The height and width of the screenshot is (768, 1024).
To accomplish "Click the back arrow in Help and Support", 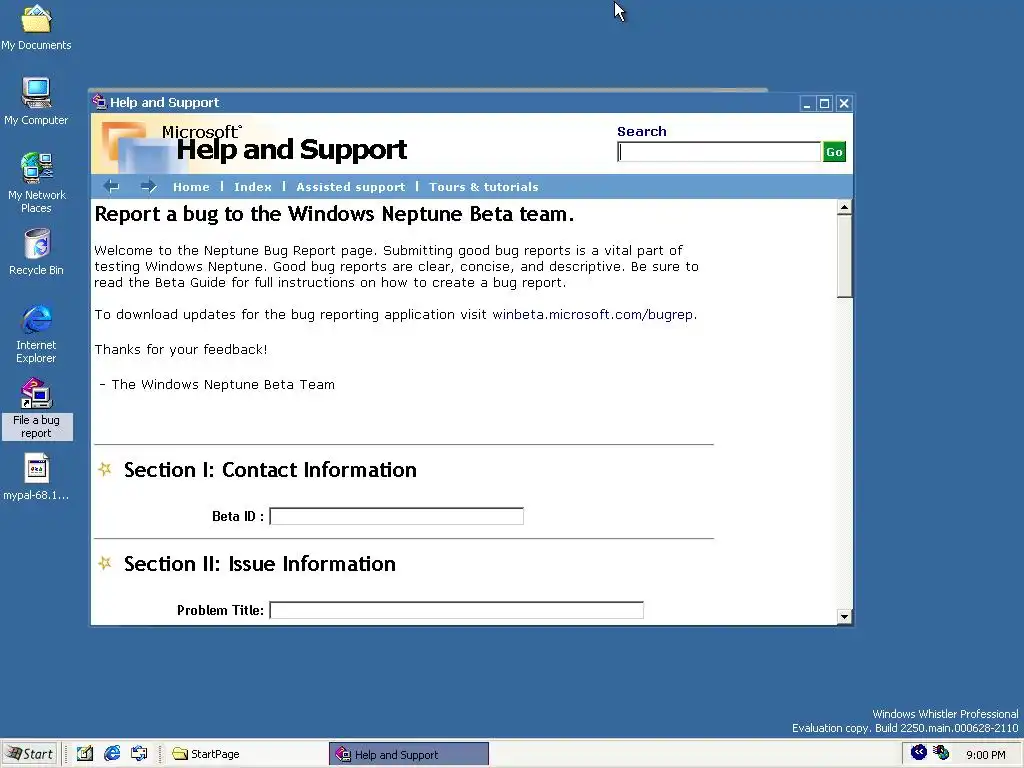I will coord(112,187).
